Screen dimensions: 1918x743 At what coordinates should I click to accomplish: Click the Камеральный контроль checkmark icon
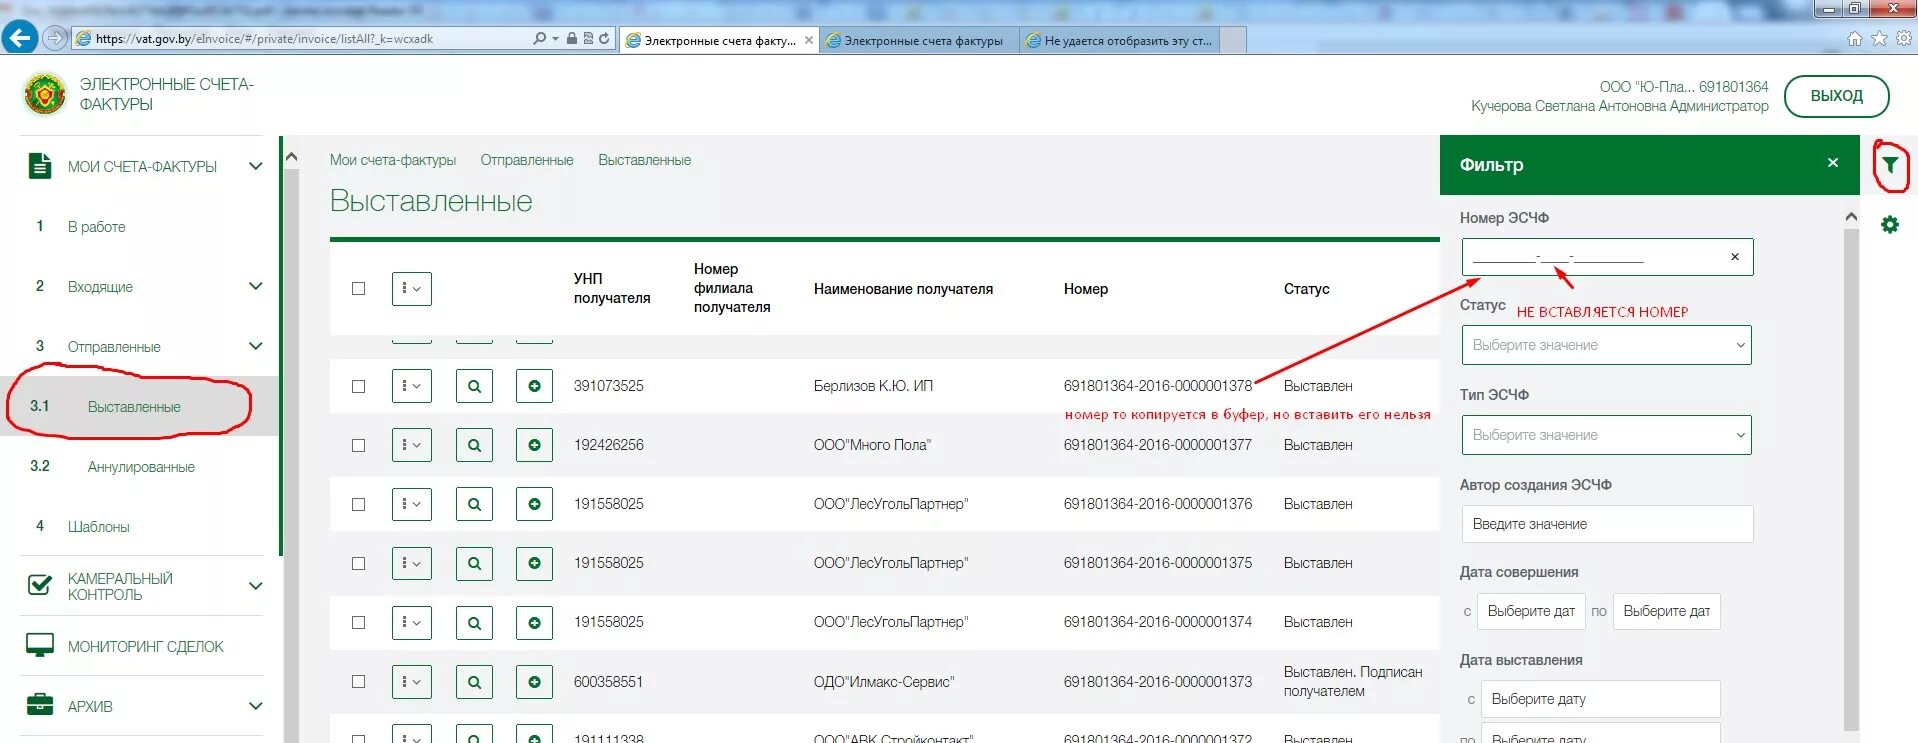click(x=40, y=585)
